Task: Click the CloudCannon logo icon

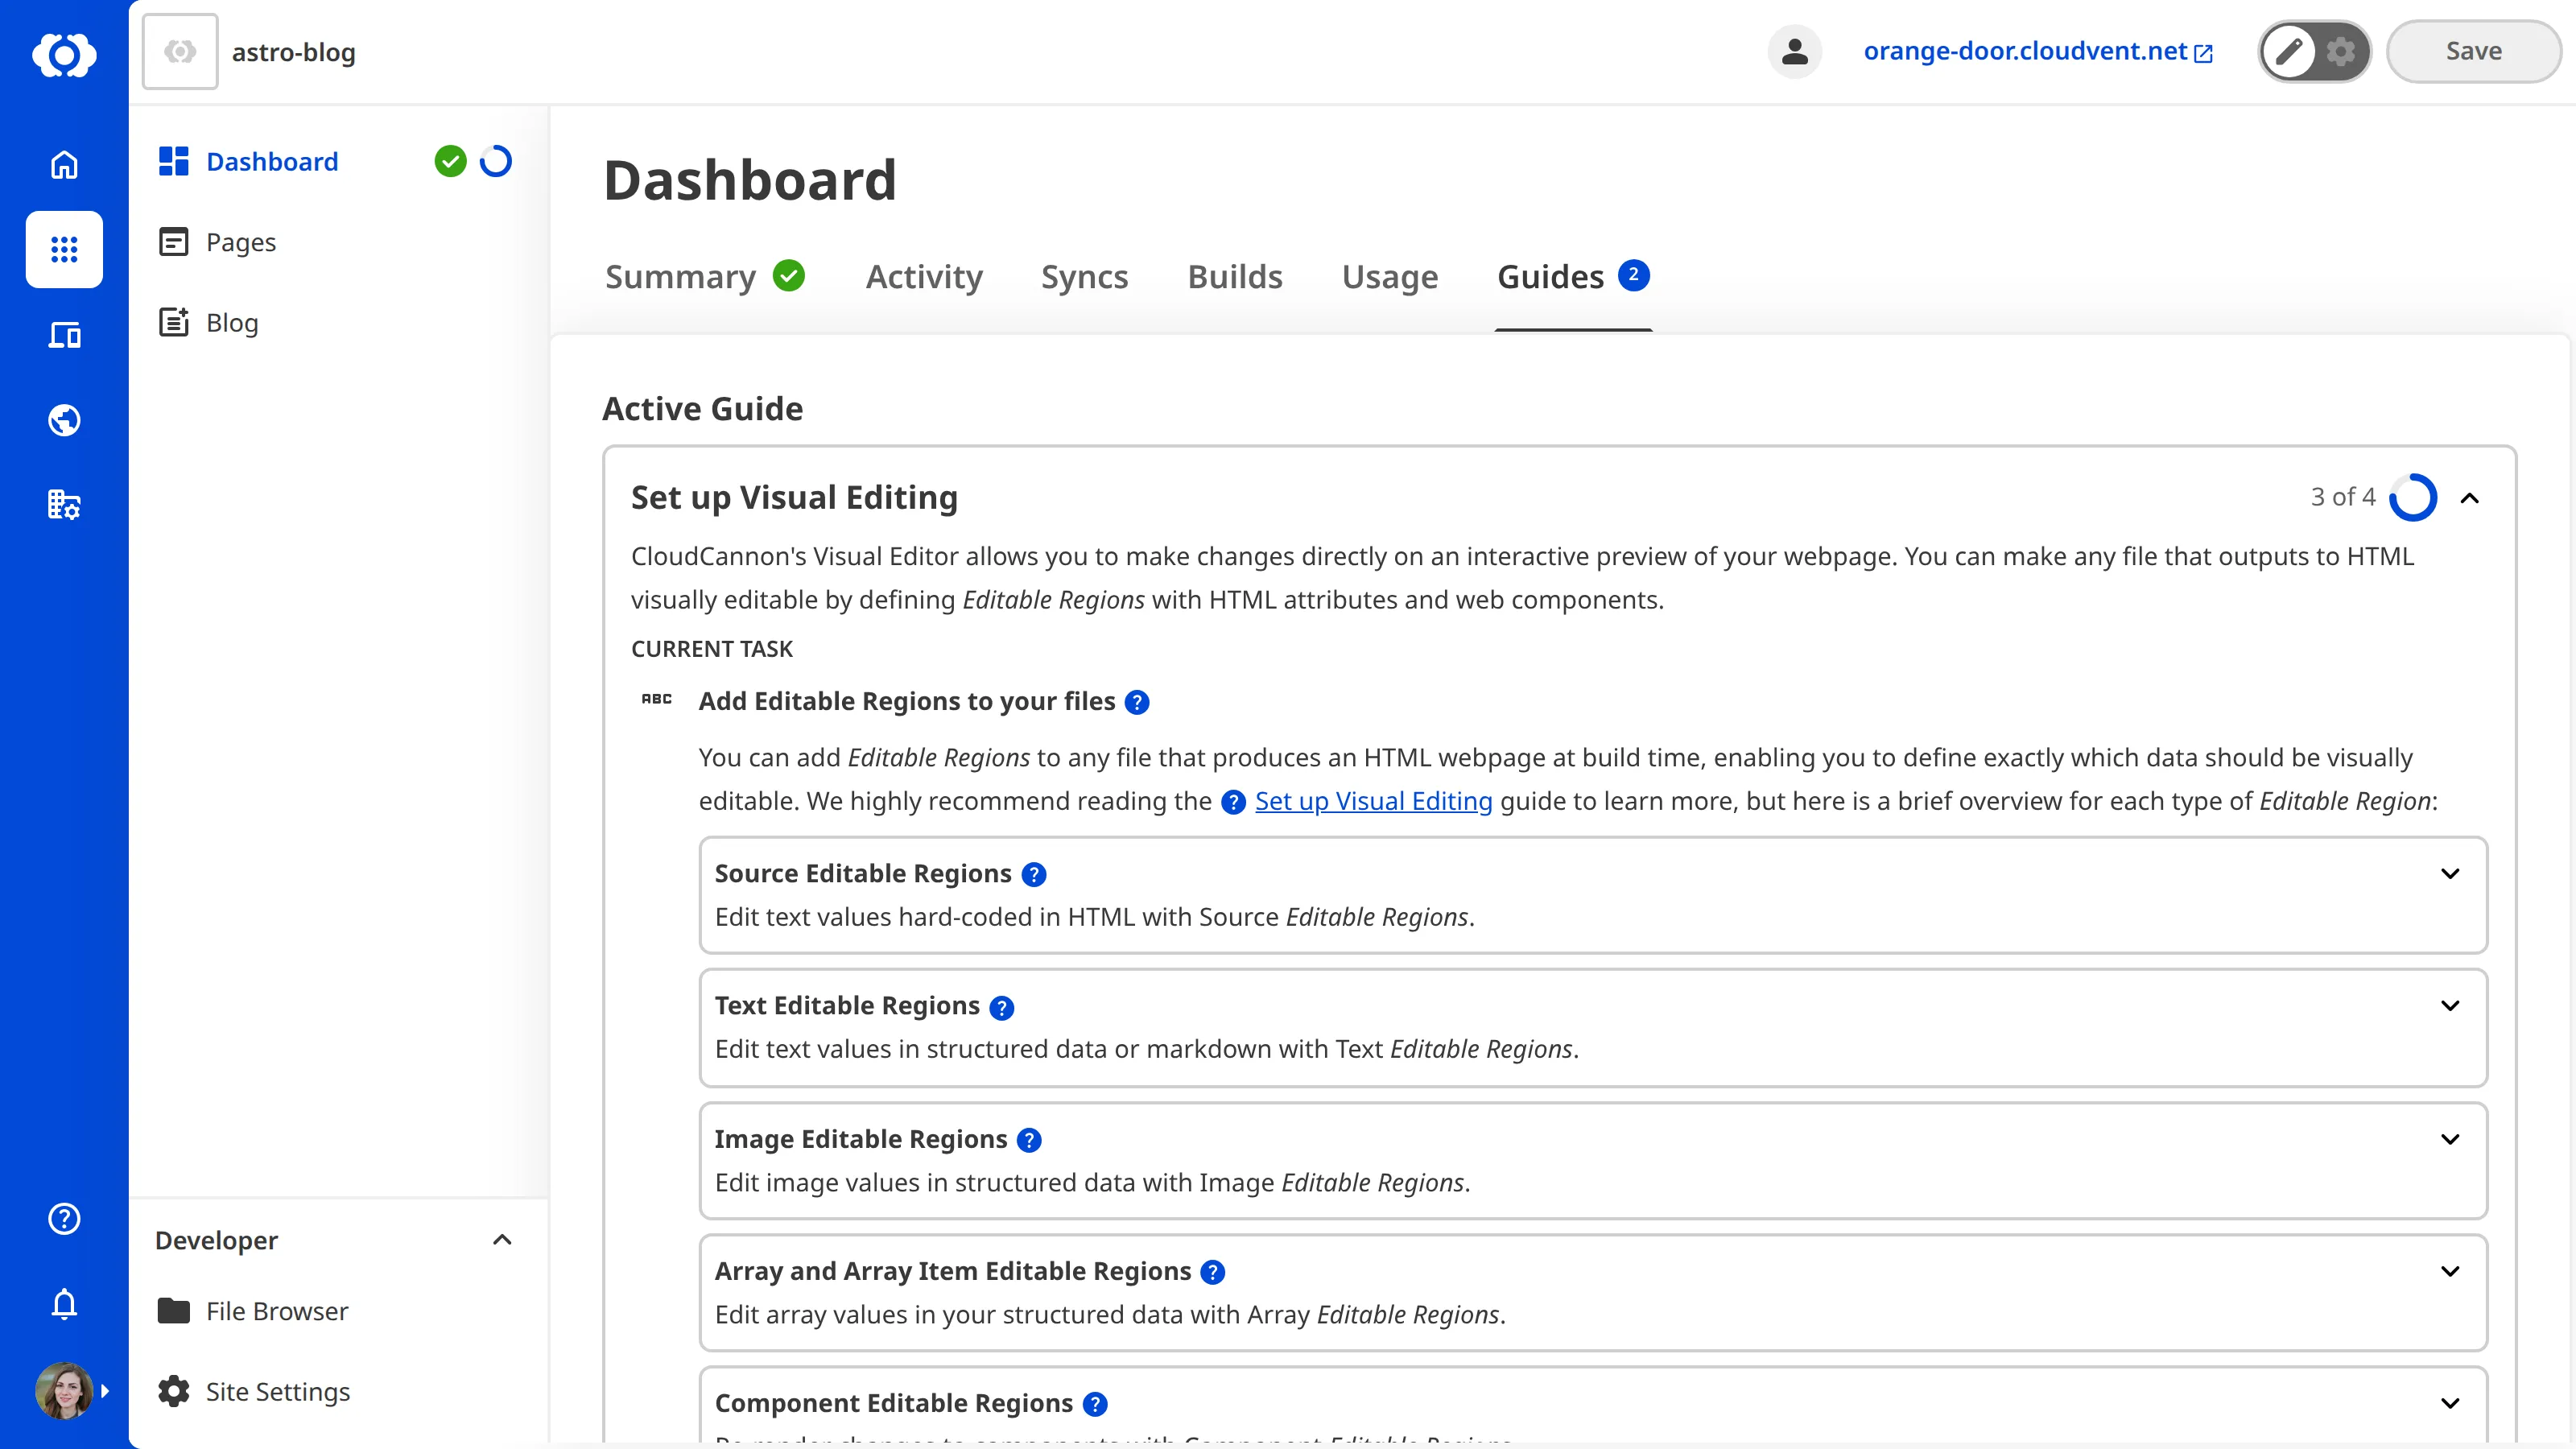Action: click(x=64, y=54)
